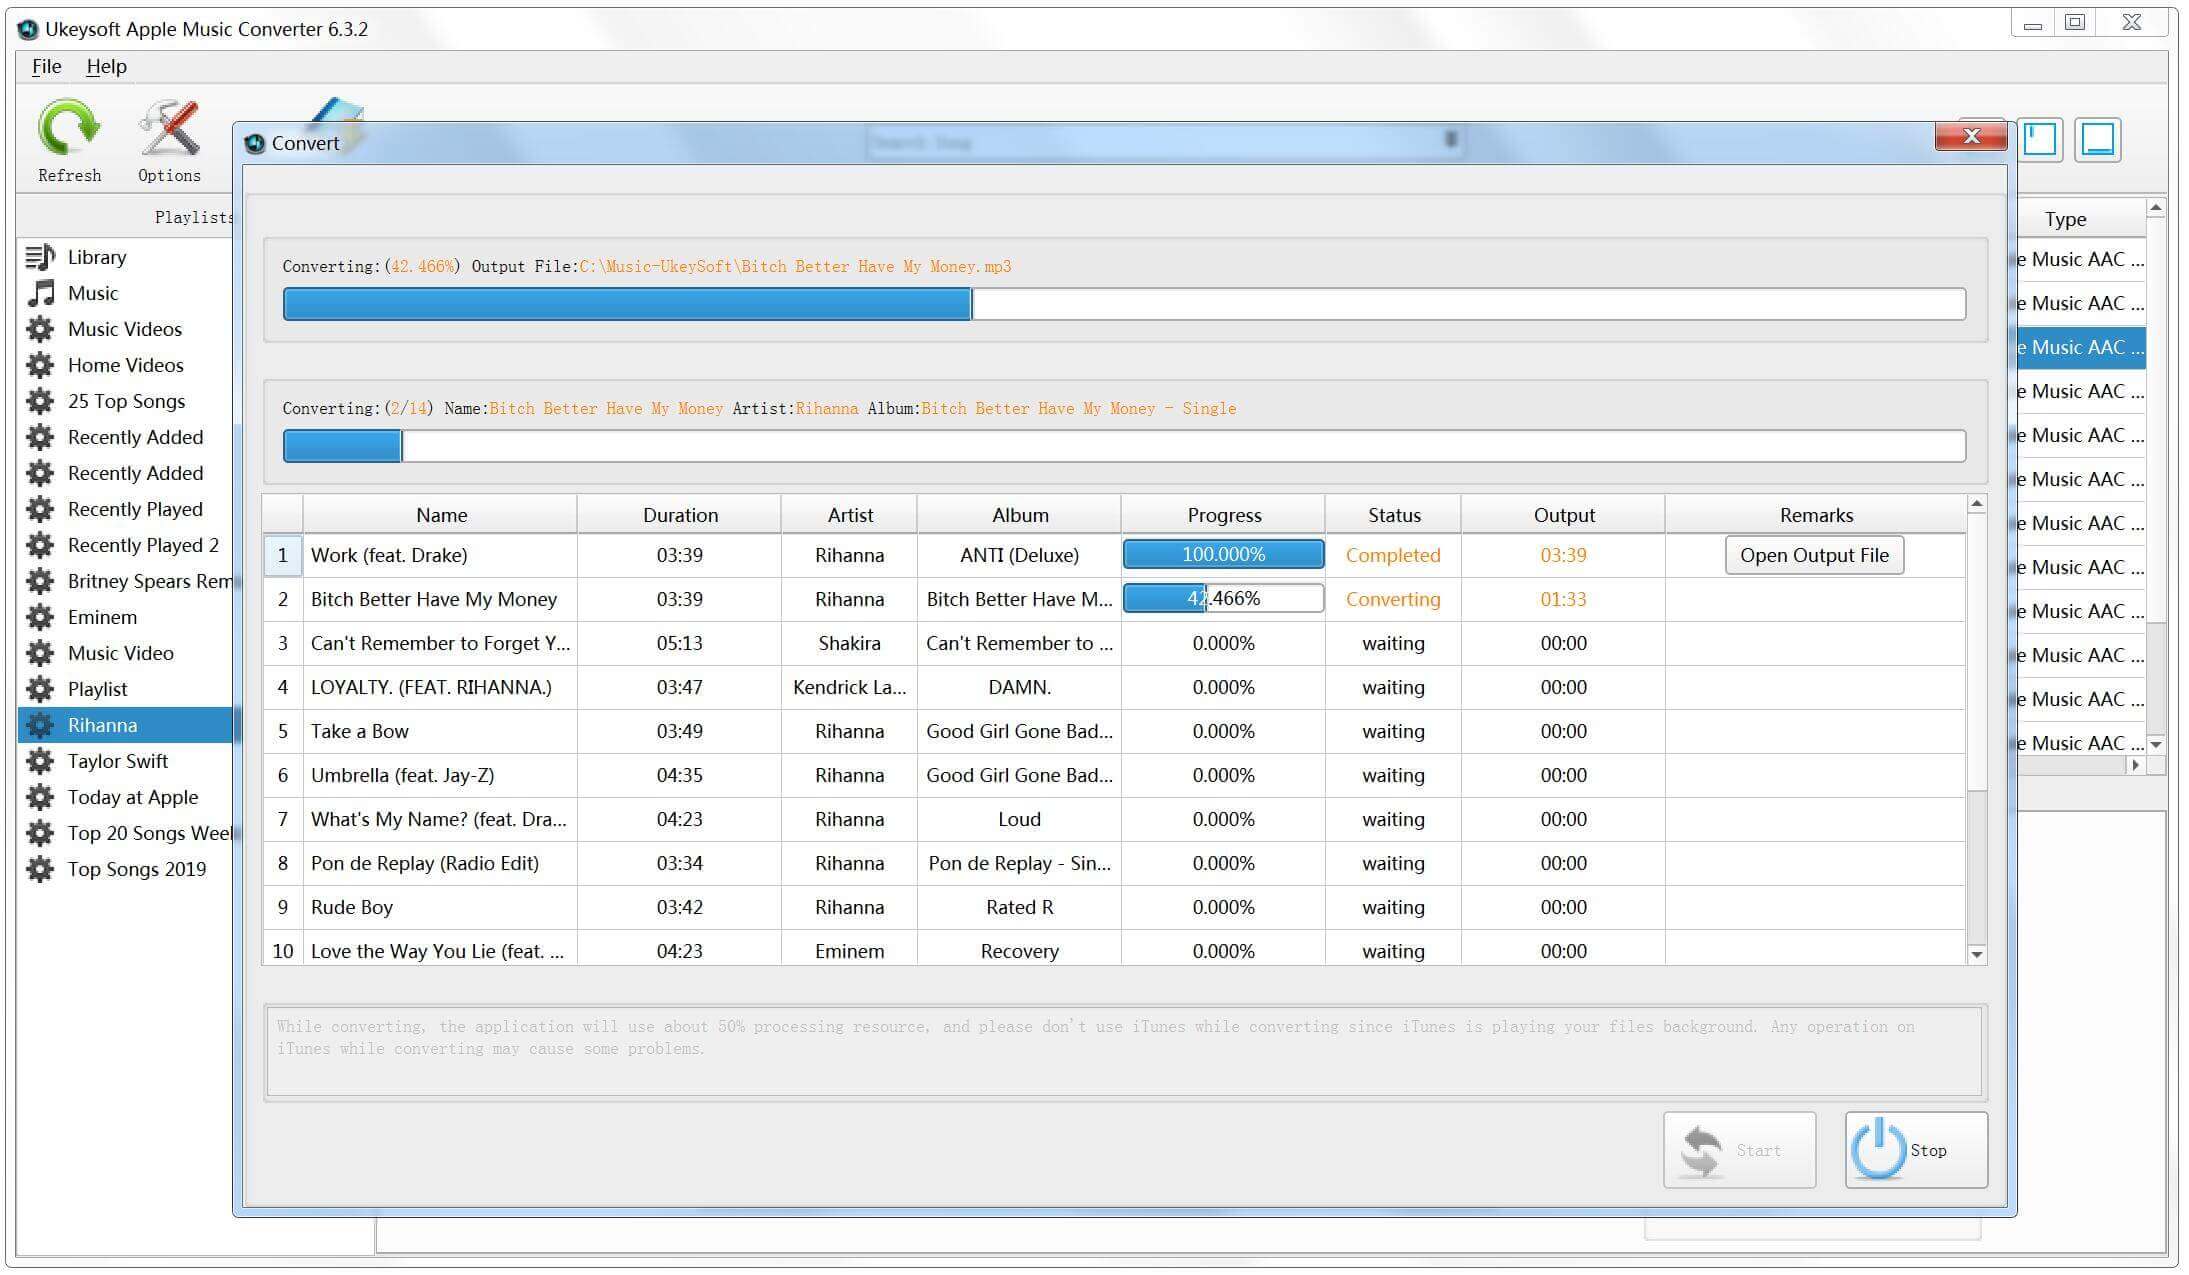Screen dimensions: 2189x1275
Task: Click the Start button icon
Action: (1704, 1149)
